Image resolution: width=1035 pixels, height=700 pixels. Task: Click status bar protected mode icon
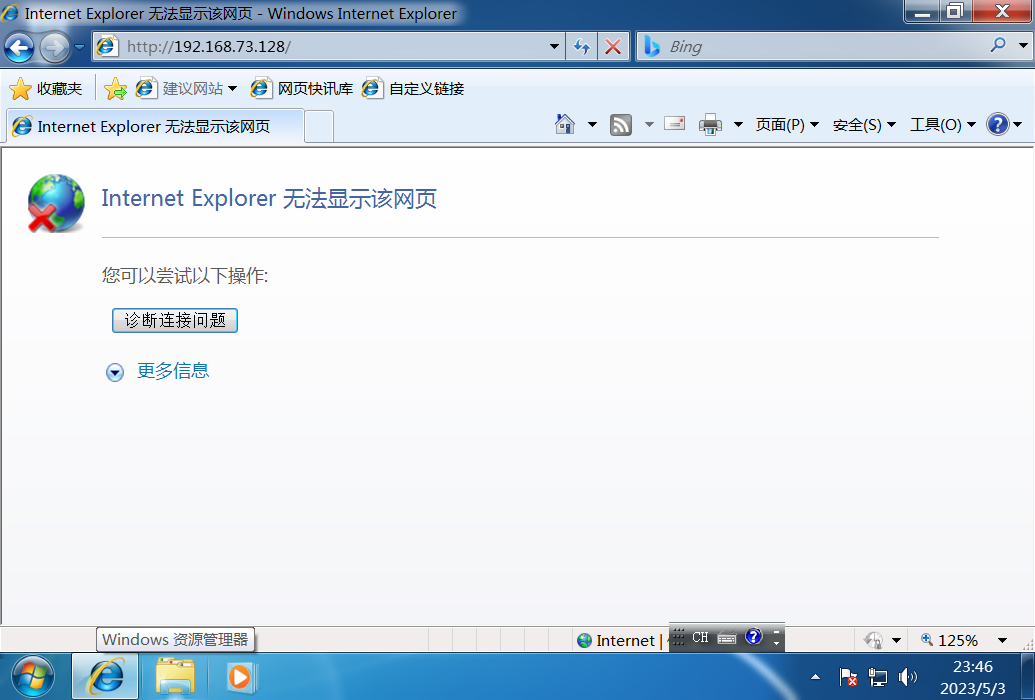coord(874,640)
